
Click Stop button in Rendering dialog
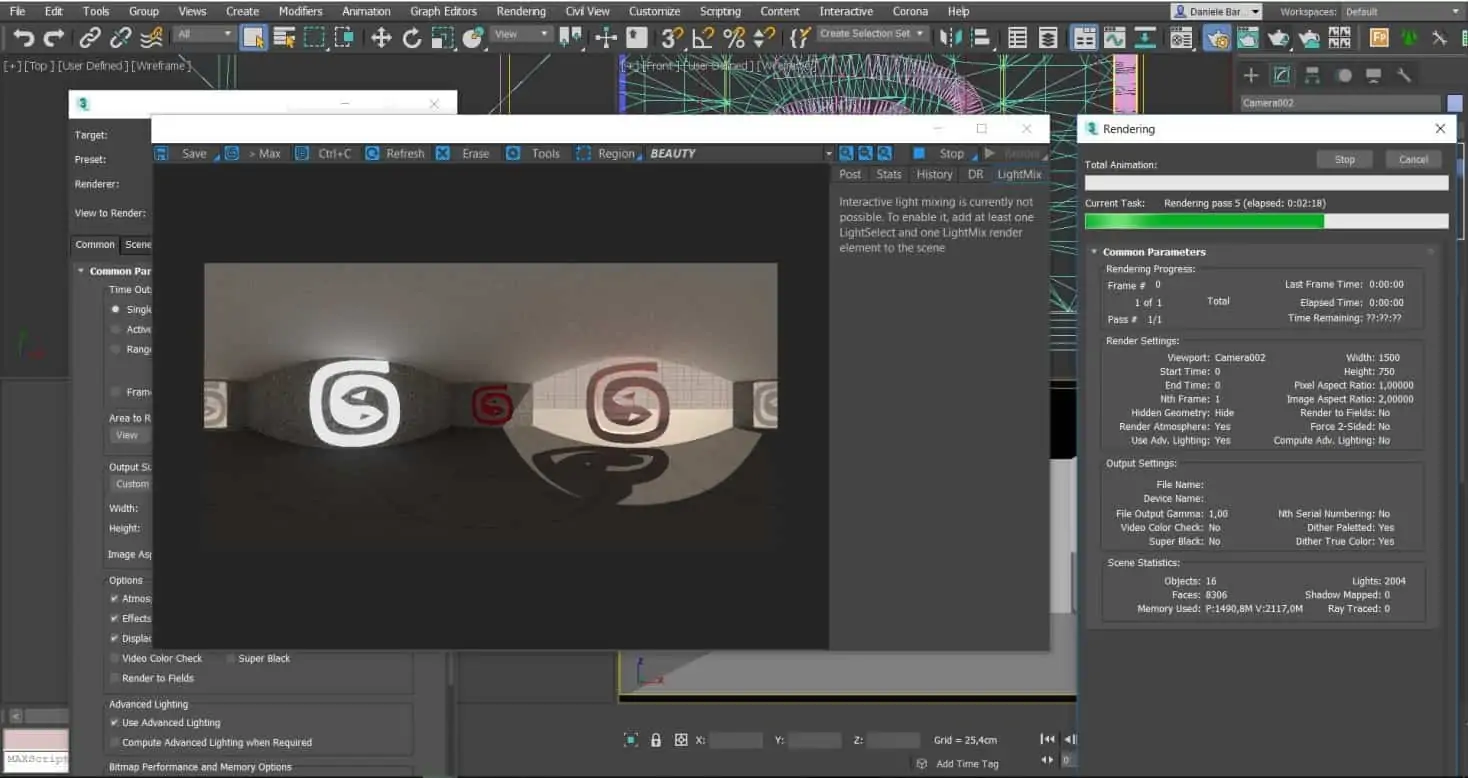coord(1344,159)
